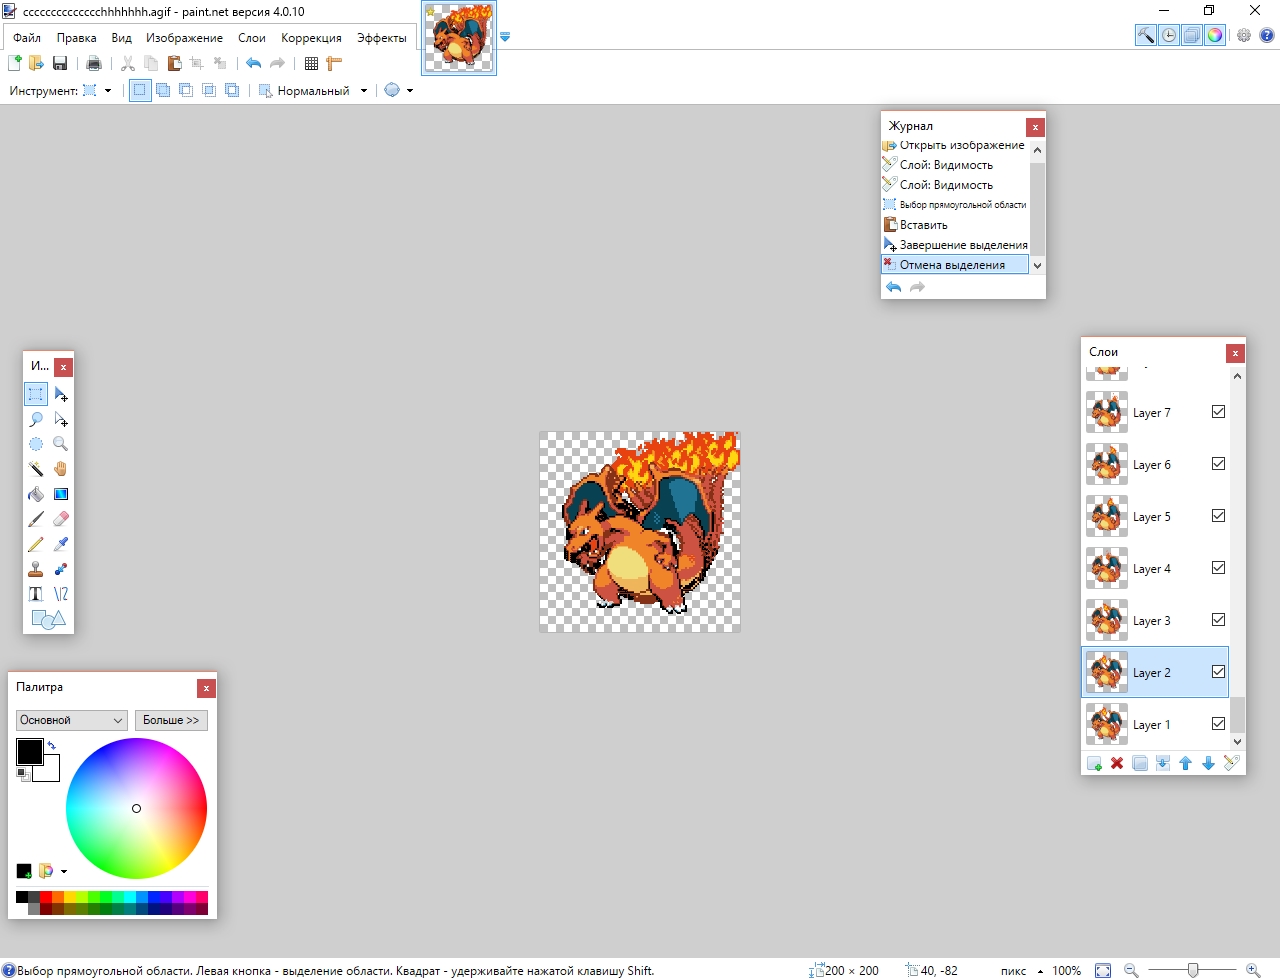Select the Color Picker eyedropper tool
The width and height of the screenshot is (1280, 980).
click(61, 544)
